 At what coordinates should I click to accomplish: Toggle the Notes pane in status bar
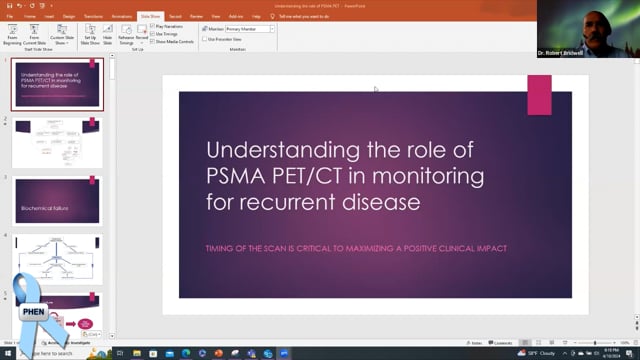tap(474, 343)
